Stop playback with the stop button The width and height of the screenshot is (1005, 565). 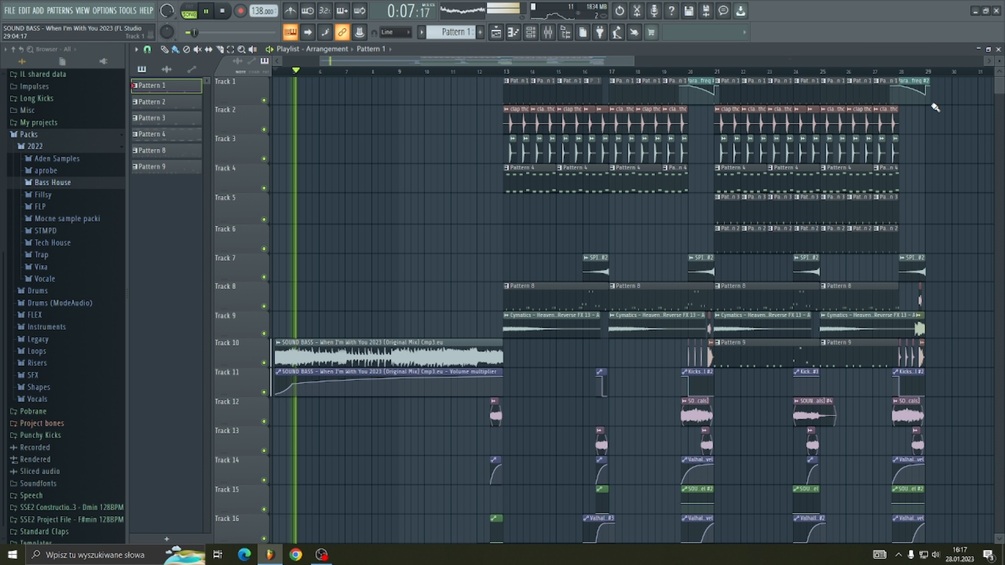tap(222, 11)
